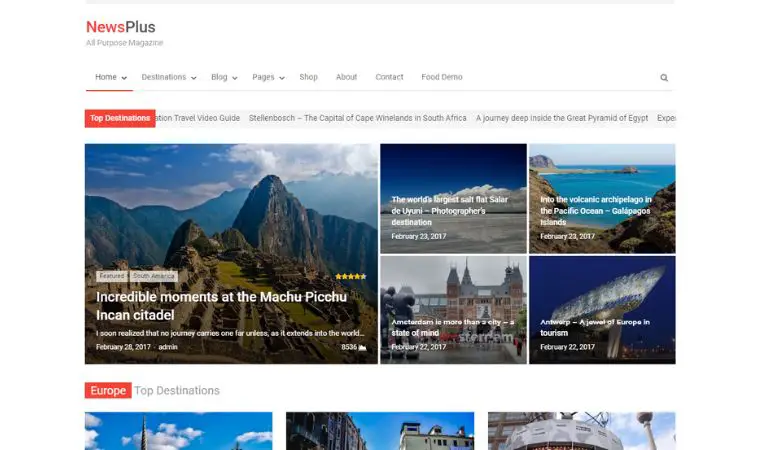Click the Top Destinations section heading
The image size is (770, 450).
(x=177, y=391)
